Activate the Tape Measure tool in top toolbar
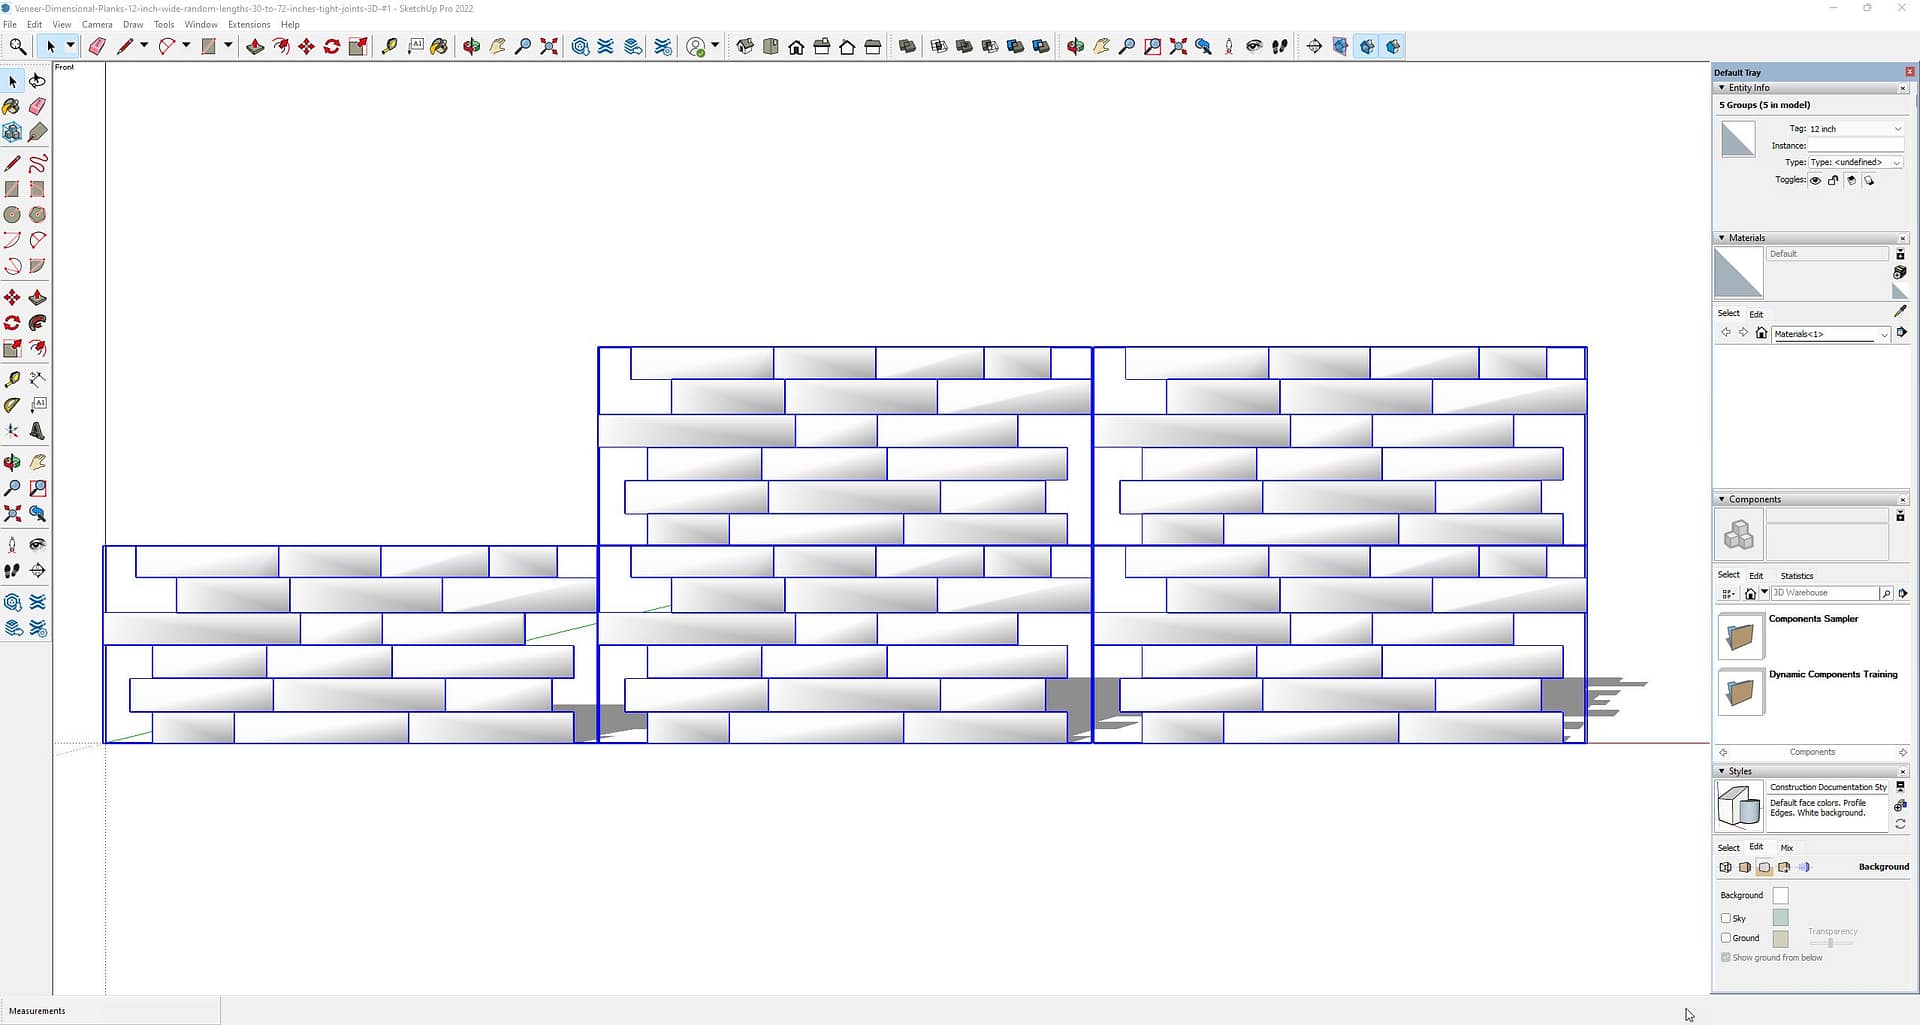 point(389,46)
